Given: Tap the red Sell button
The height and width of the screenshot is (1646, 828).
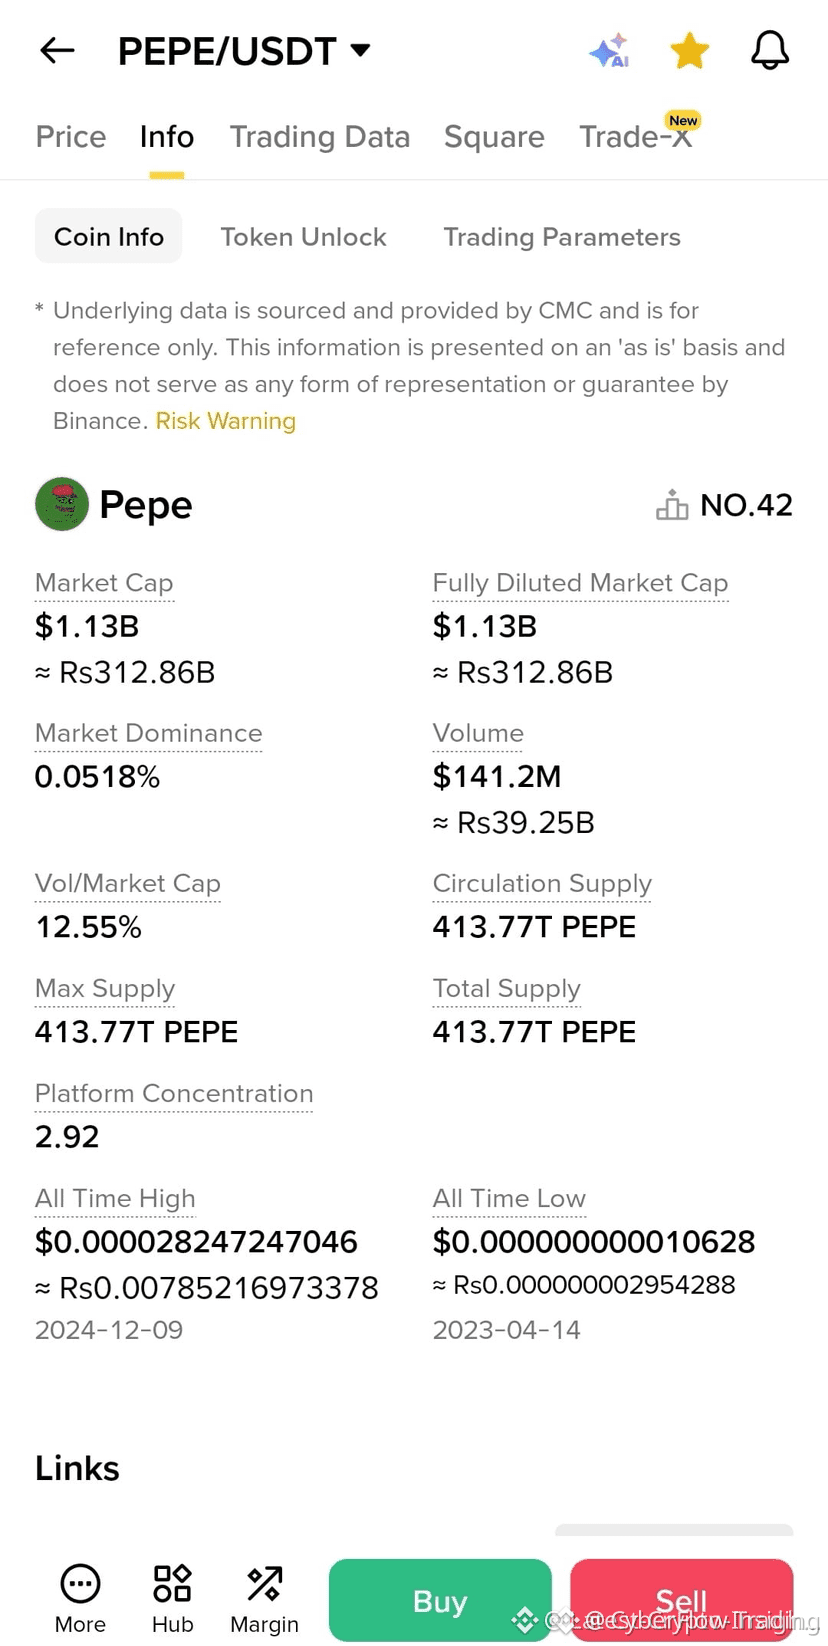Looking at the screenshot, I should [681, 1600].
